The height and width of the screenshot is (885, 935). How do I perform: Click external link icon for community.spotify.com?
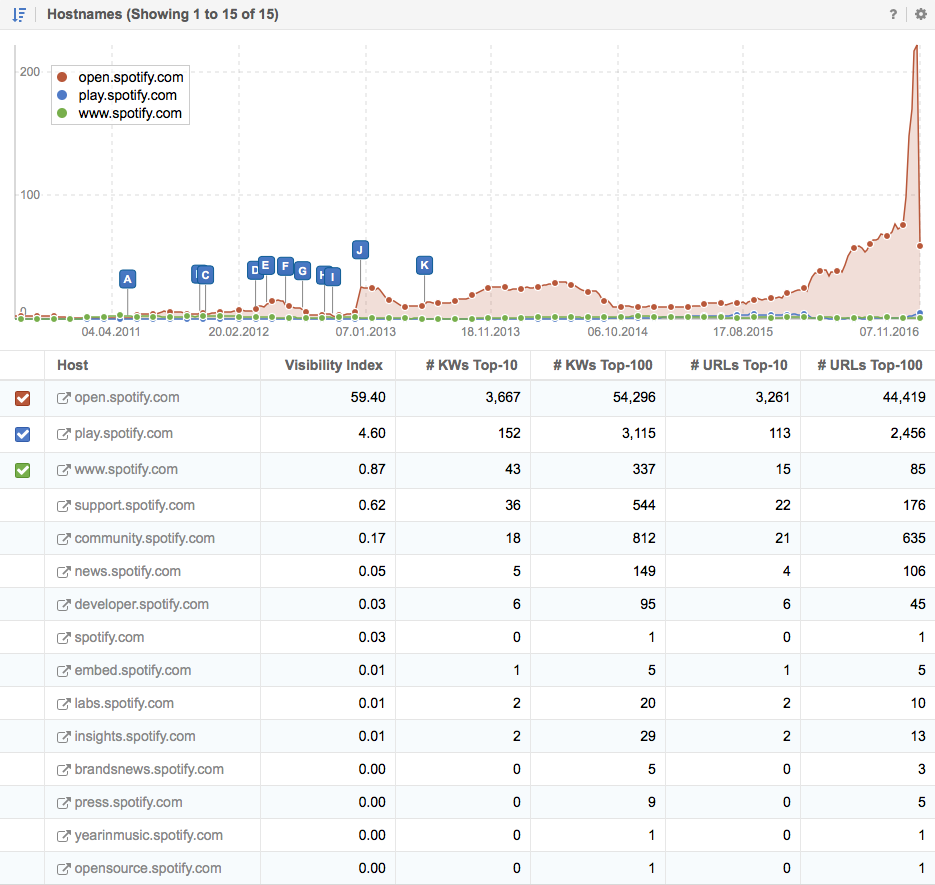pos(64,539)
